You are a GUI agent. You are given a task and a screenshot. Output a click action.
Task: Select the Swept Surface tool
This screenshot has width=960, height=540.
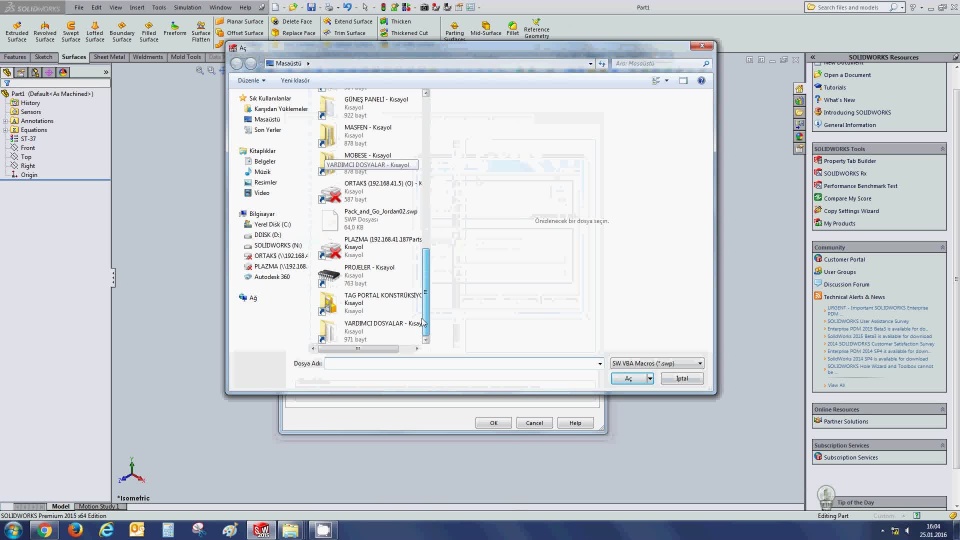click(70, 32)
